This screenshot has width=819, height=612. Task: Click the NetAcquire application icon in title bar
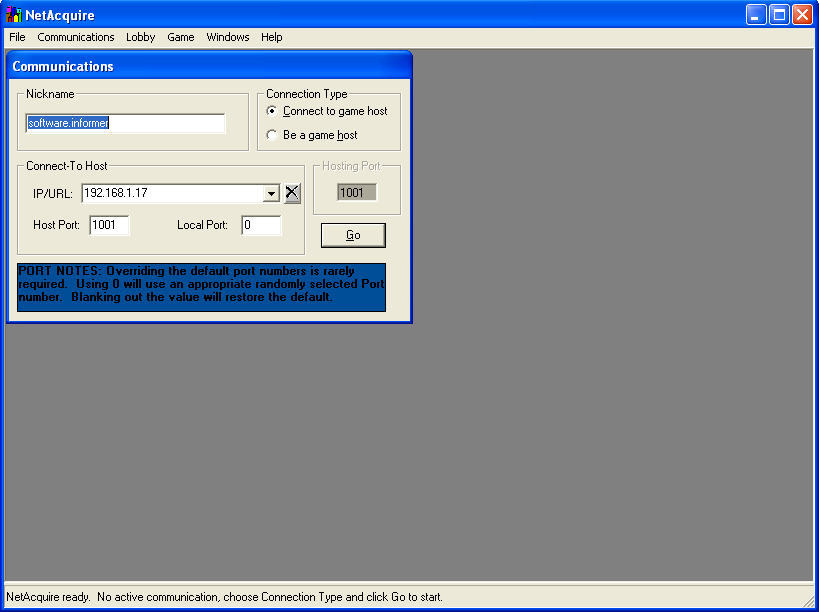click(x=14, y=15)
